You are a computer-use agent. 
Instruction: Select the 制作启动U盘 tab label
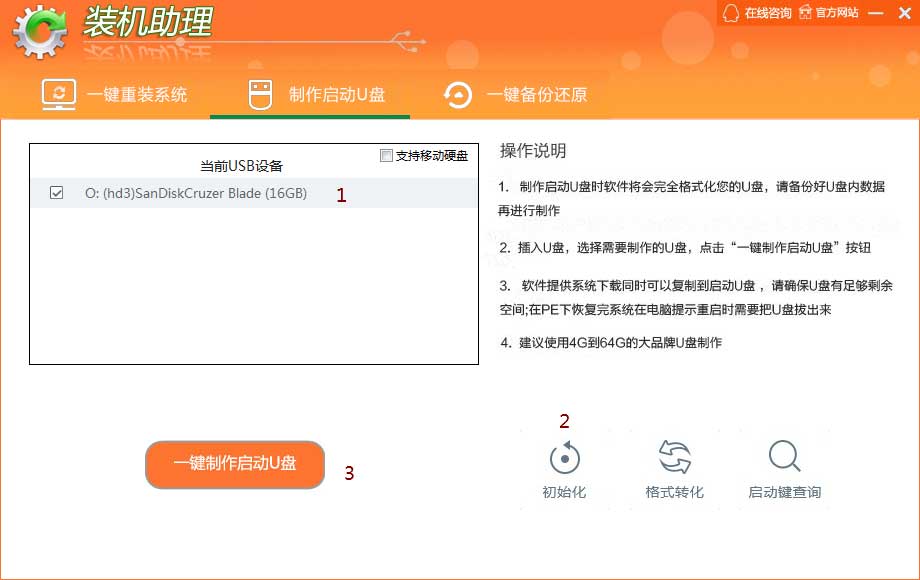click(337, 95)
